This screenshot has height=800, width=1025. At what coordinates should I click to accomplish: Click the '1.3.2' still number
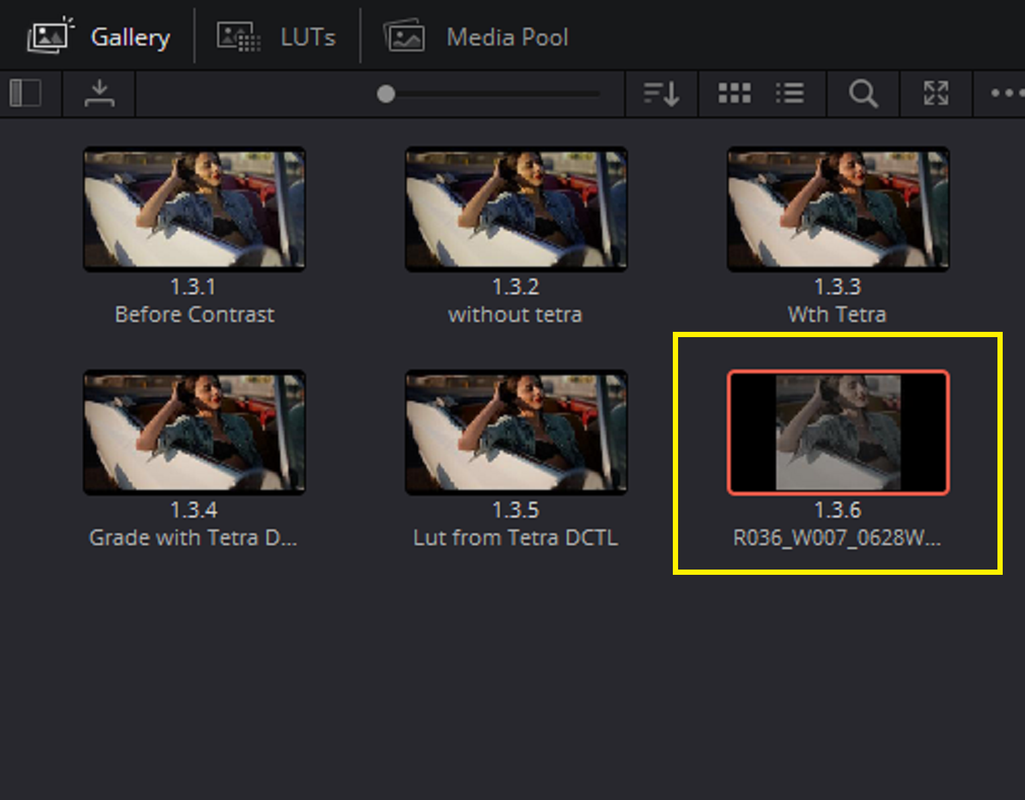coord(515,286)
